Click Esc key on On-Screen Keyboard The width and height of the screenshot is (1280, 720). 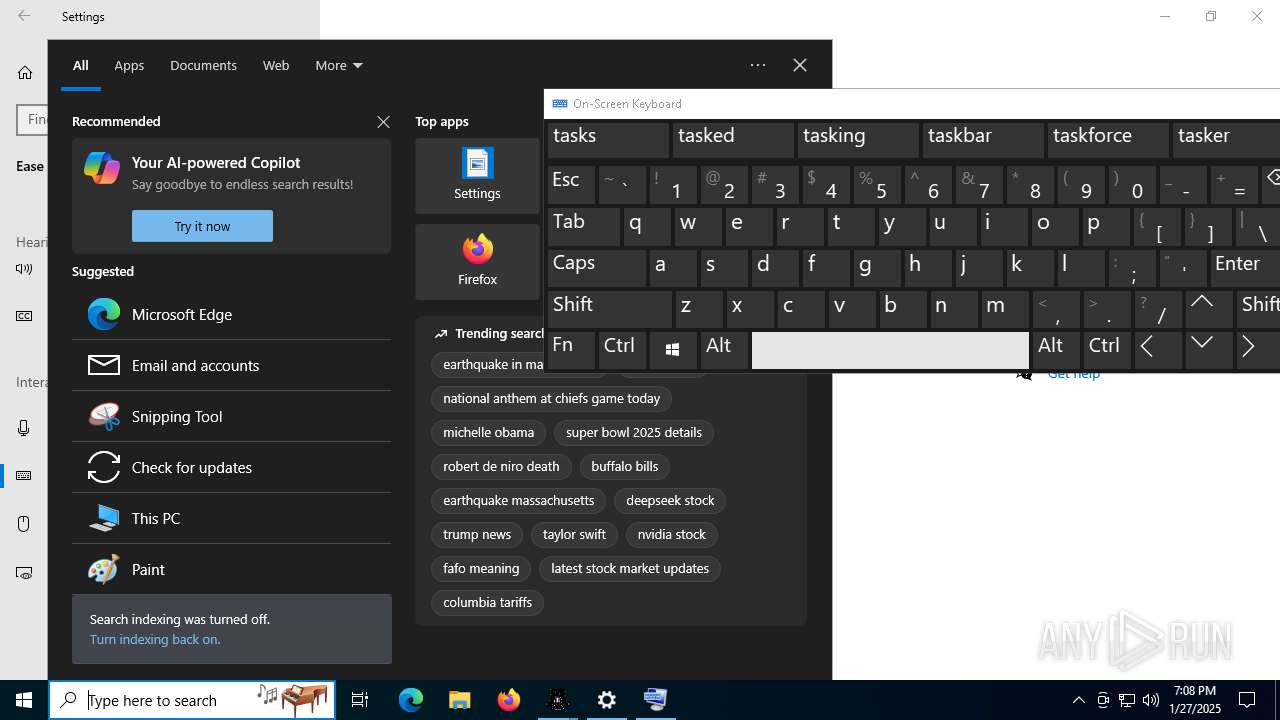coord(571,184)
